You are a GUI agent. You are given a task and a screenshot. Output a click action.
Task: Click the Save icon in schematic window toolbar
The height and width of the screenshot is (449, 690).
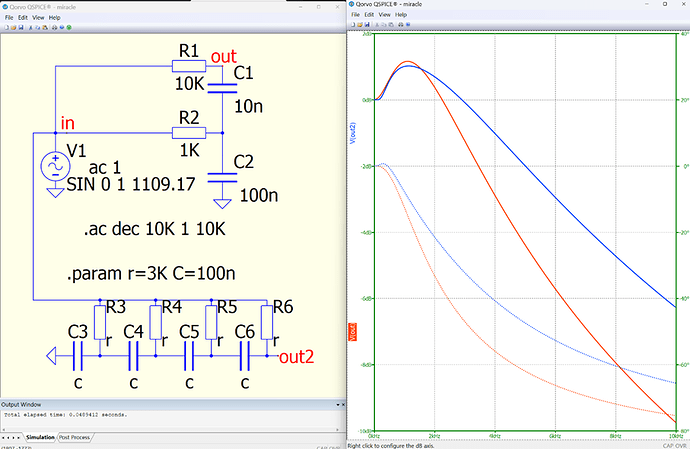21,27
